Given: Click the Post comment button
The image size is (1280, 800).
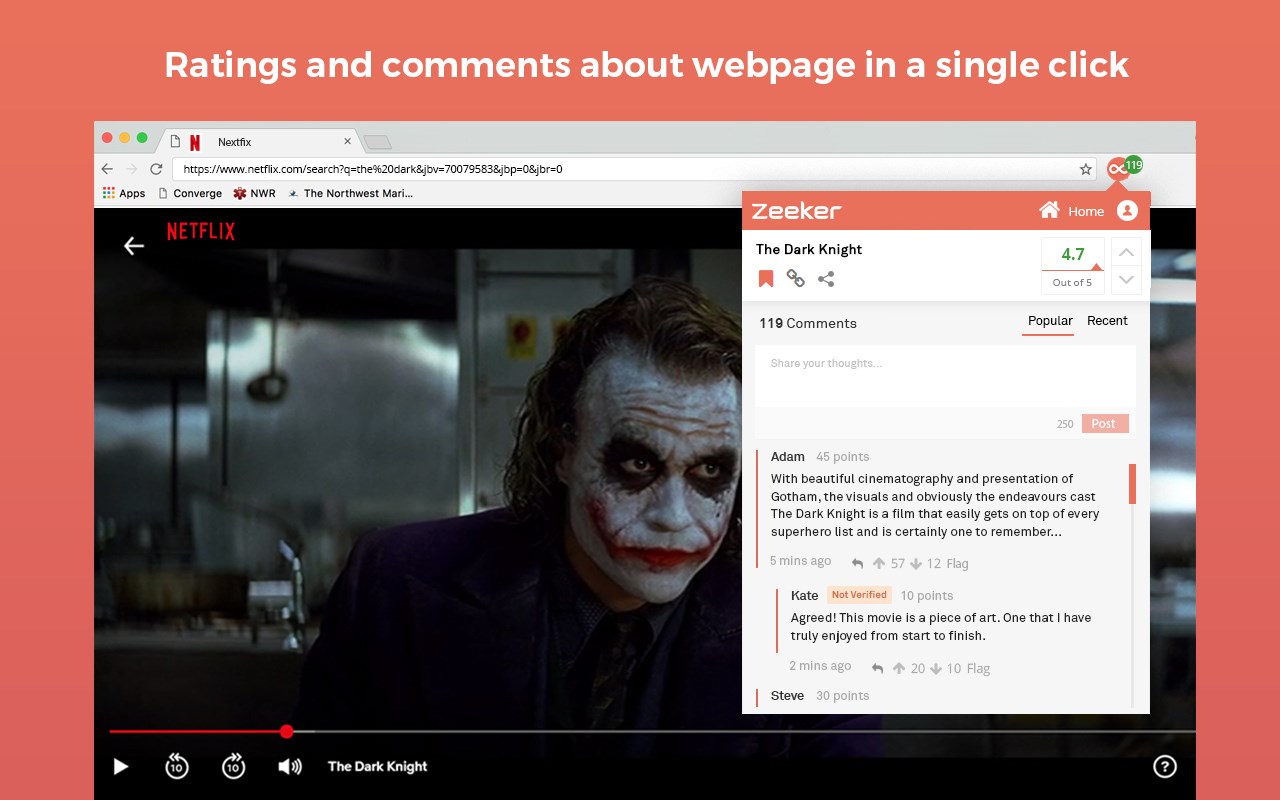Looking at the screenshot, I should click(1105, 424).
